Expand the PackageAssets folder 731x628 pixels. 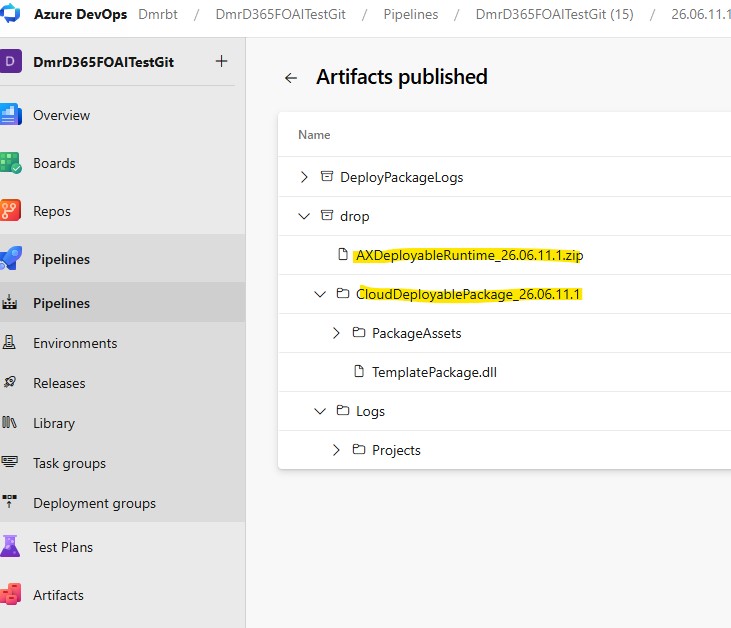click(x=336, y=333)
